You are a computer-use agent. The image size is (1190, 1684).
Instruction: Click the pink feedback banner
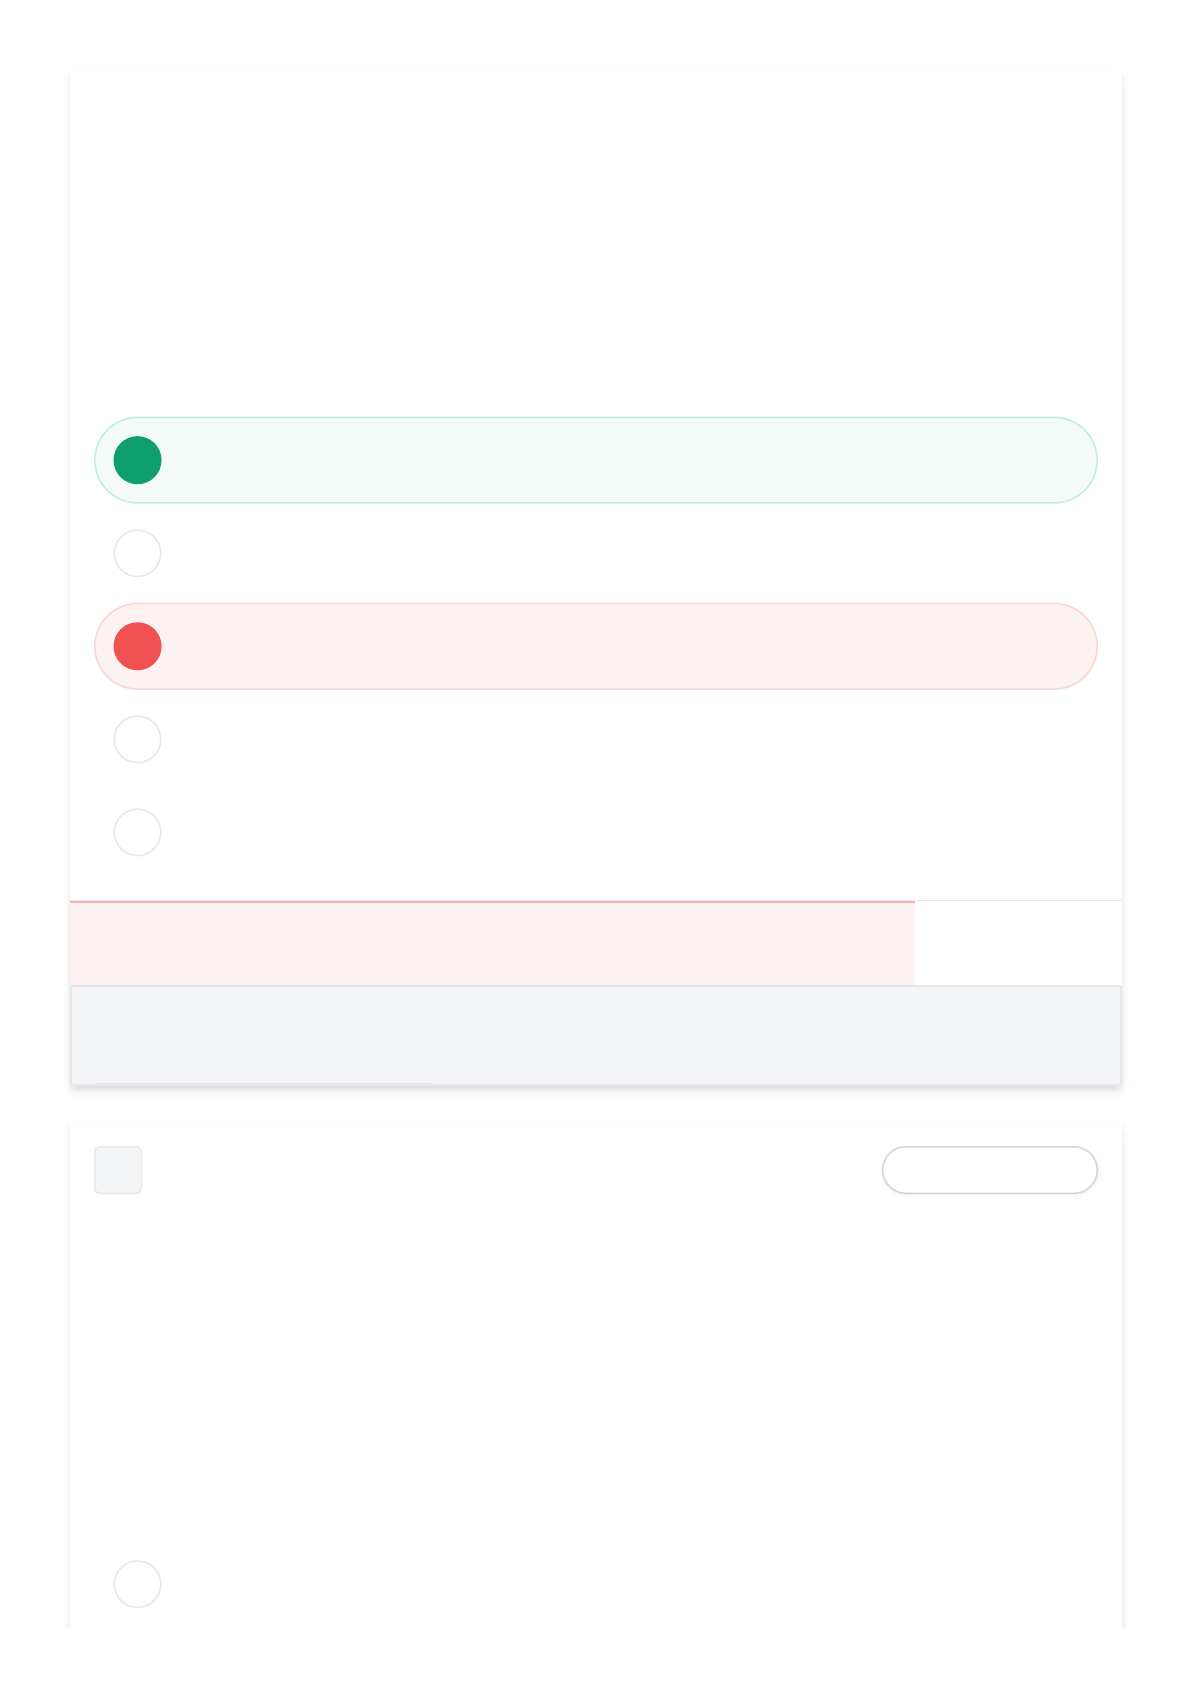pyautogui.click(x=492, y=943)
